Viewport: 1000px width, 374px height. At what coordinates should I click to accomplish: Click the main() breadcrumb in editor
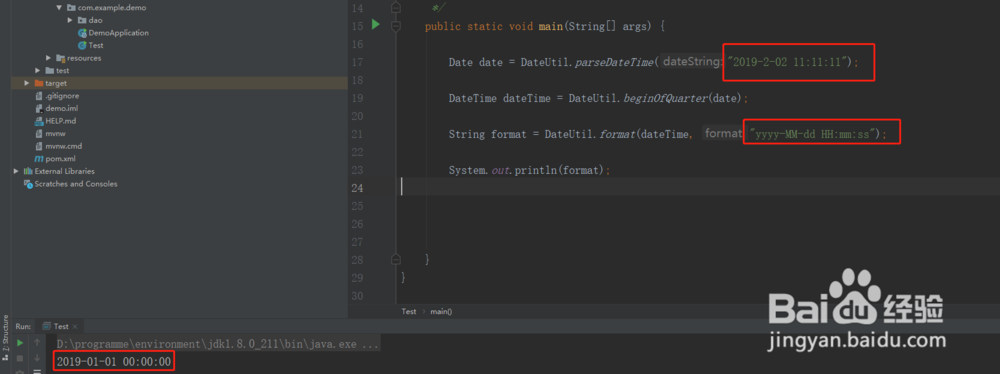(x=441, y=311)
